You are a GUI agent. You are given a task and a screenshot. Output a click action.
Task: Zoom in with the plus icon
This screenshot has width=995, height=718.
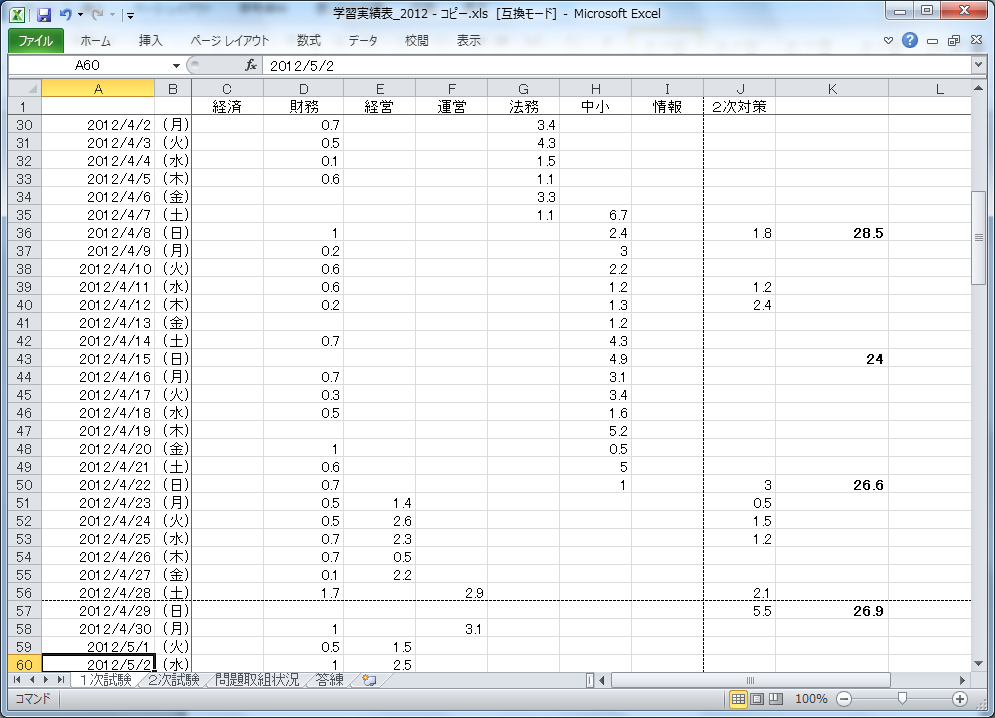[960, 699]
